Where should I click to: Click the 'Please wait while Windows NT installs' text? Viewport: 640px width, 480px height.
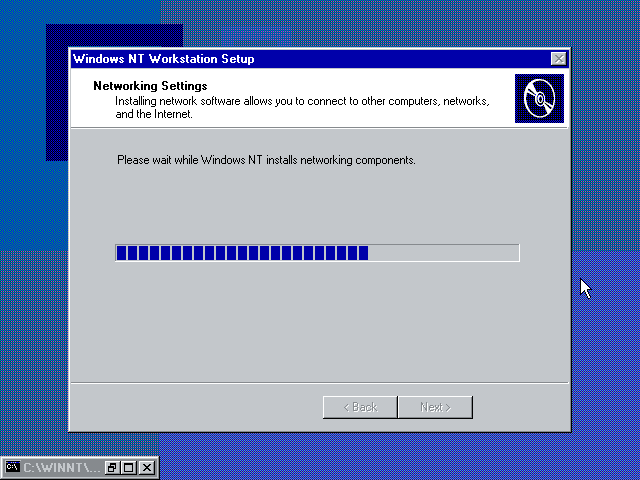click(266, 160)
